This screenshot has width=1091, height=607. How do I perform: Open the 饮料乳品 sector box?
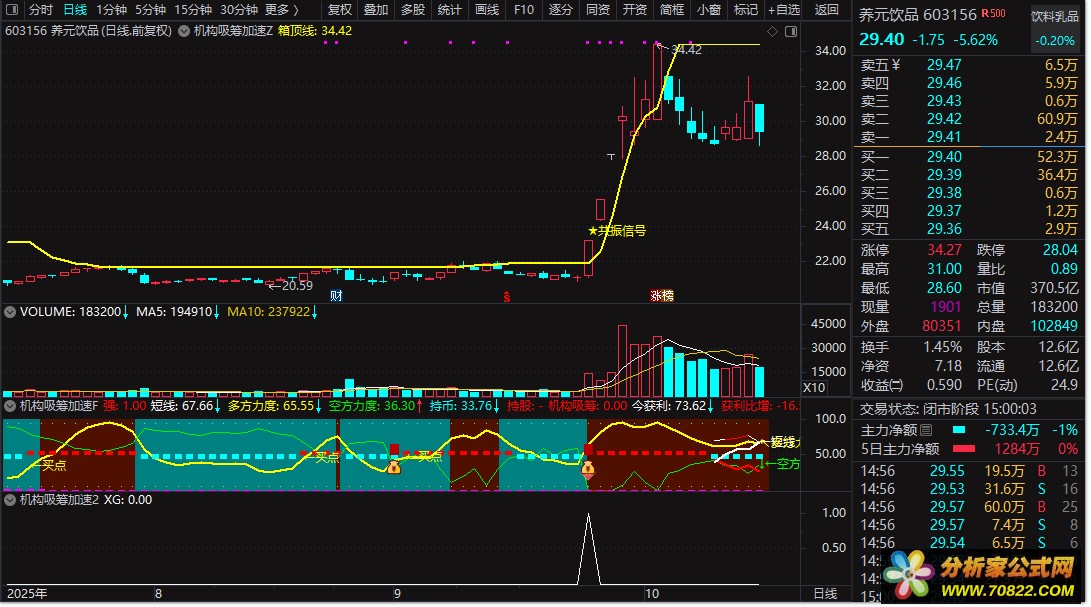click(1055, 29)
